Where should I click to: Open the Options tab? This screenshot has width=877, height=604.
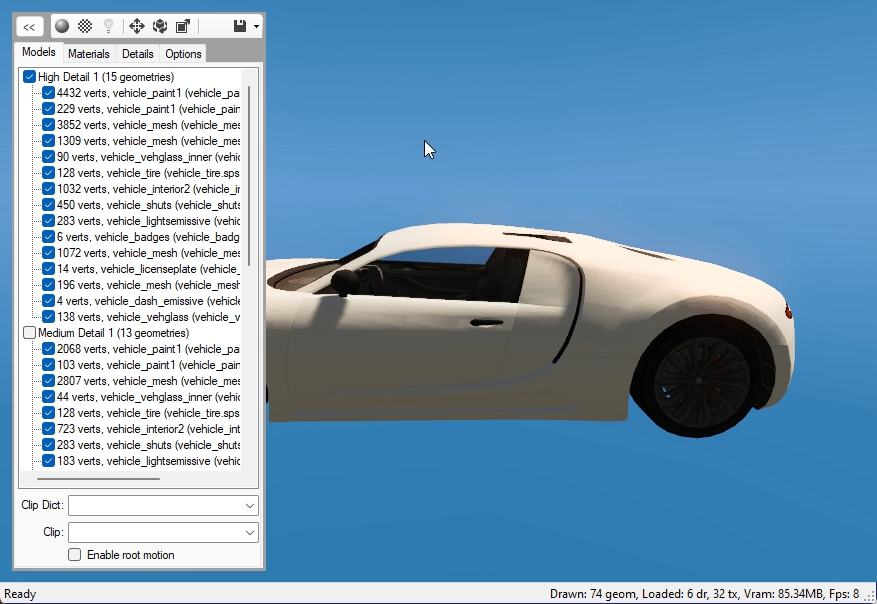coord(183,54)
